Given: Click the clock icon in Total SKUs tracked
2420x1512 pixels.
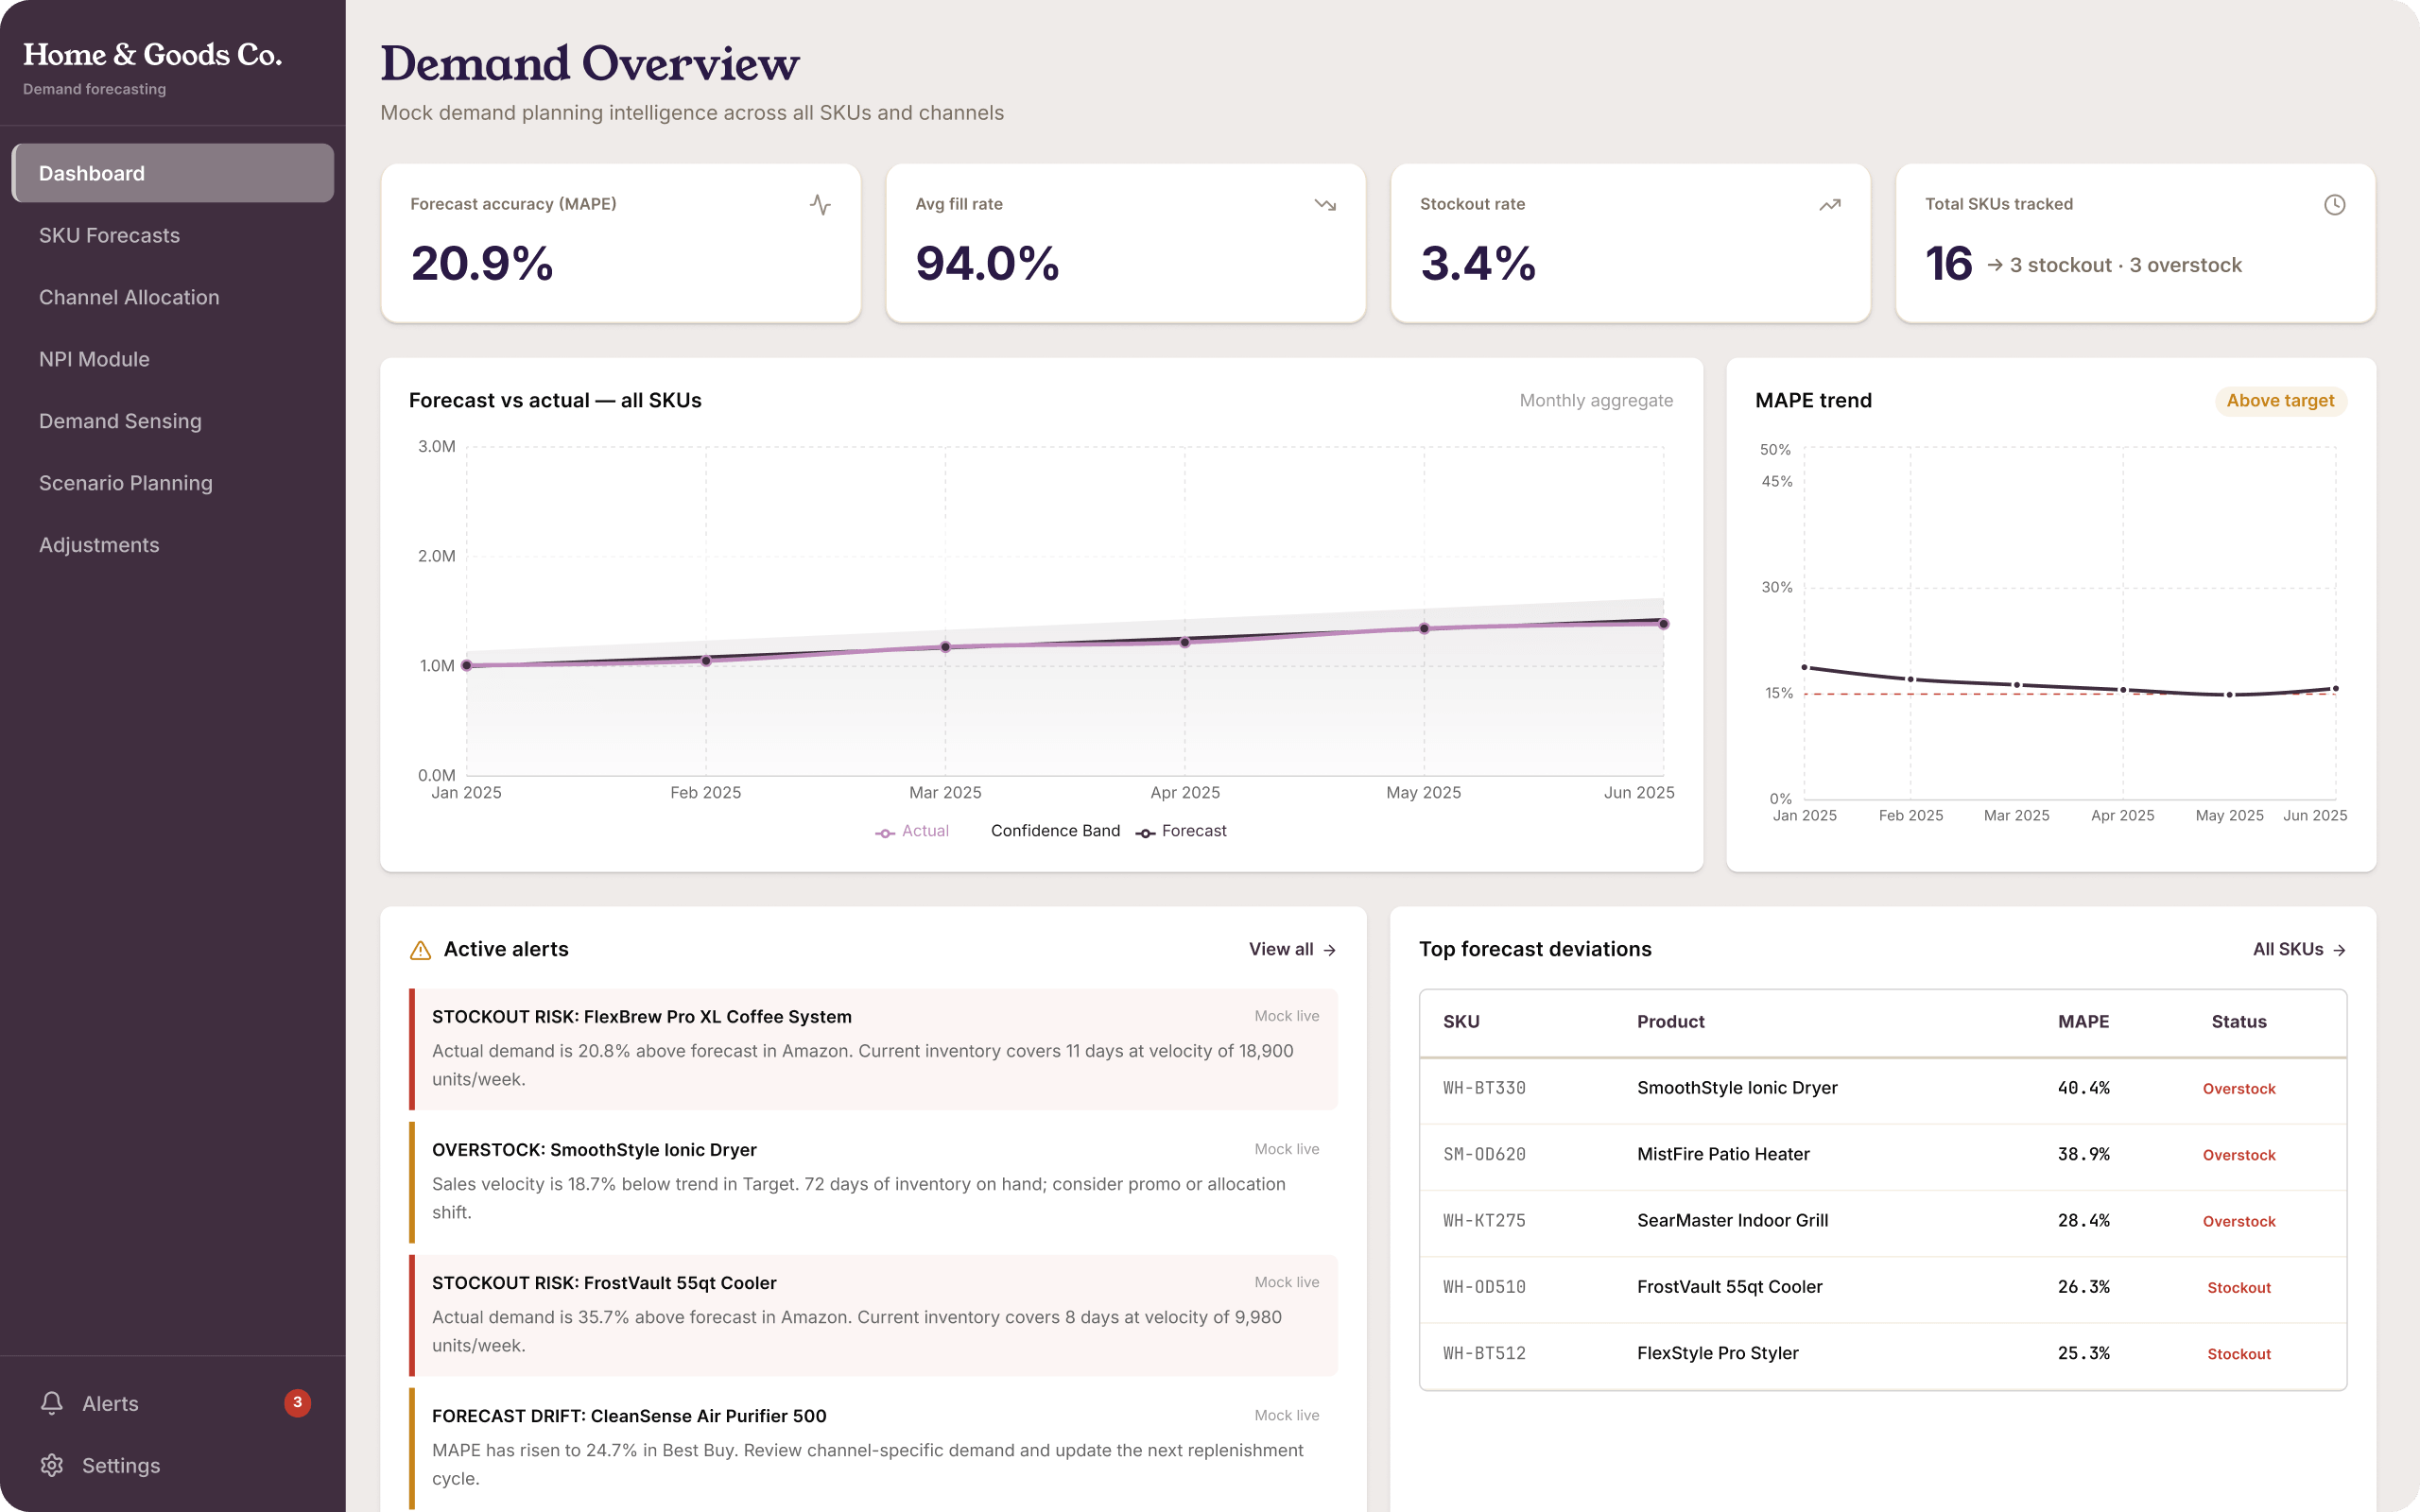Looking at the screenshot, I should (x=2335, y=205).
